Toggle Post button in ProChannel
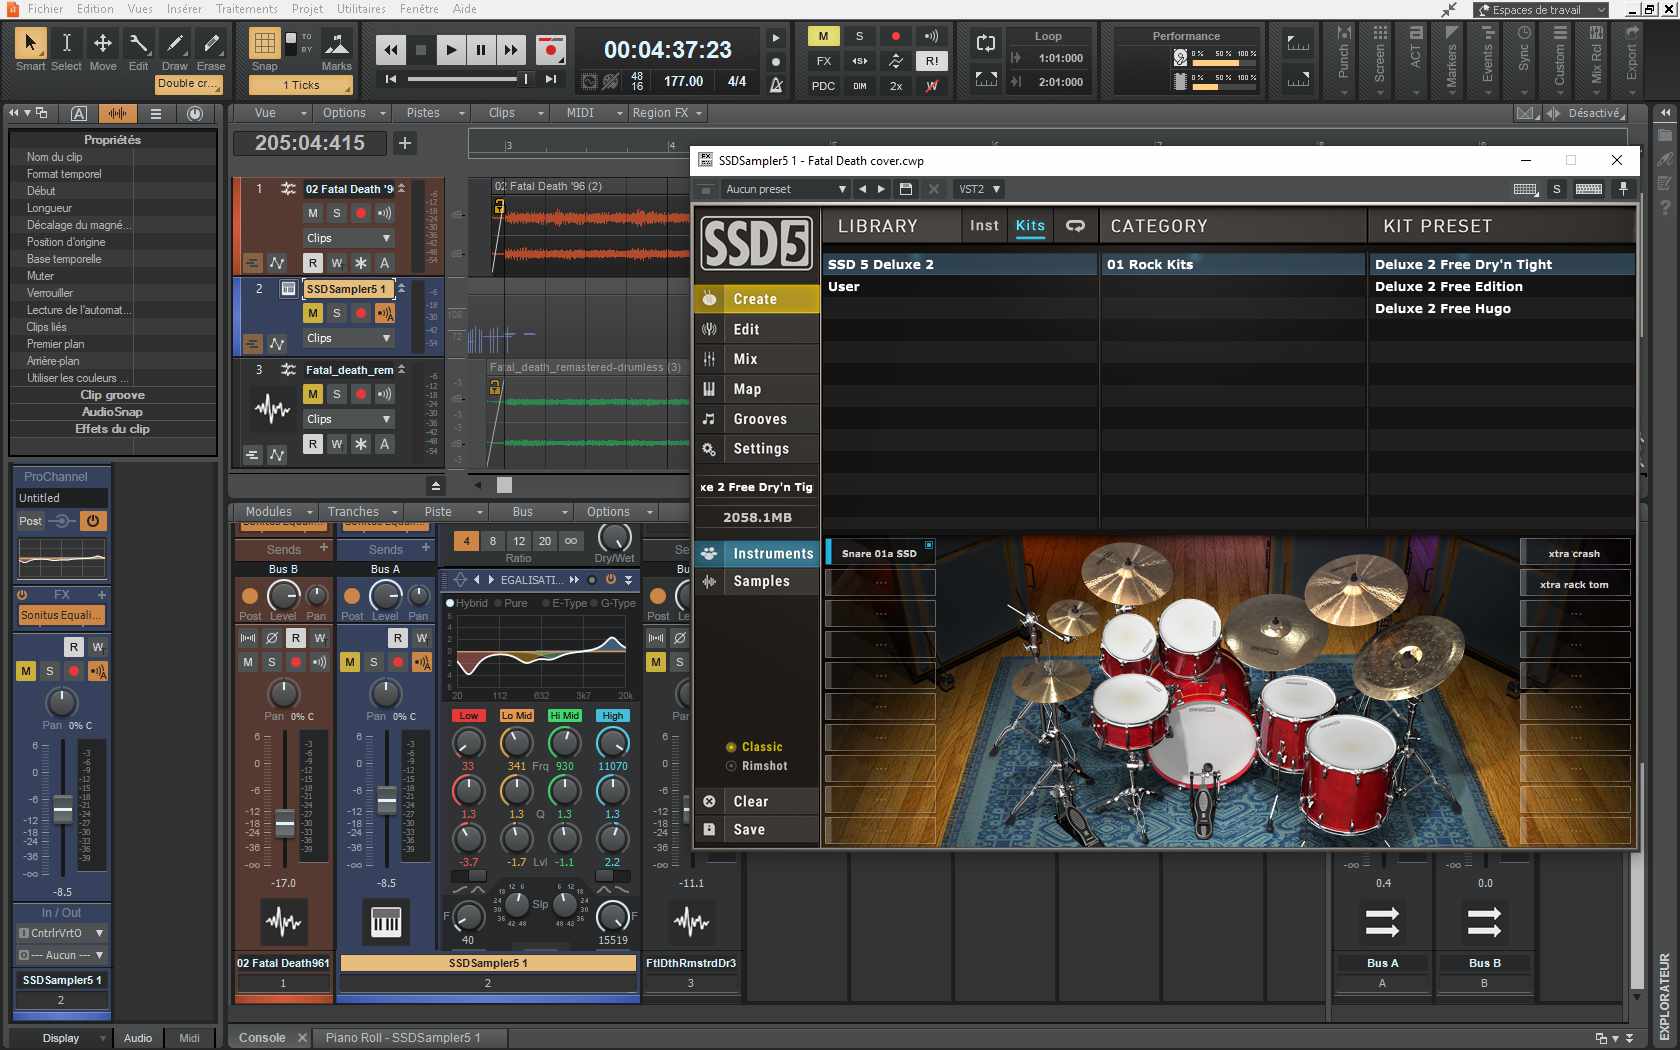Screen dimensions: 1680x1050 pos(31,521)
